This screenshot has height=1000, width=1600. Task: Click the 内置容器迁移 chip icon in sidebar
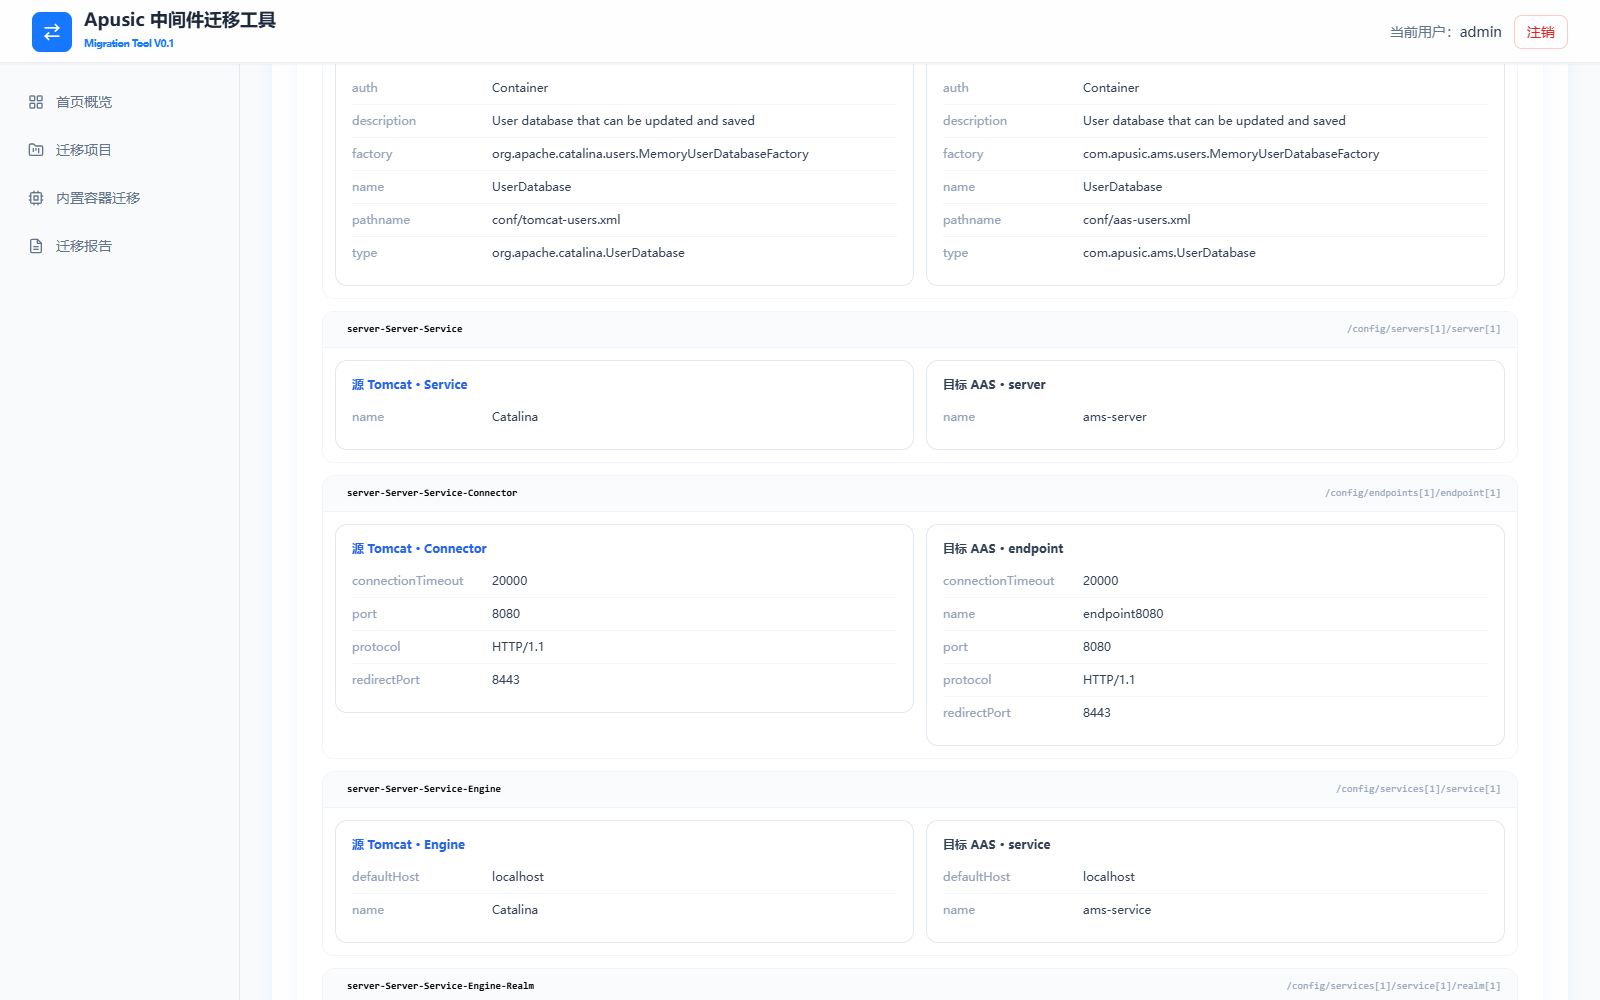(x=36, y=198)
